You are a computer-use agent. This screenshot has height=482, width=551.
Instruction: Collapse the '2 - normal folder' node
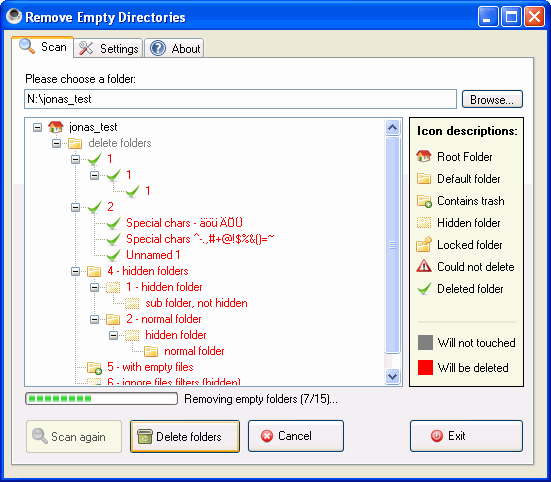point(94,319)
